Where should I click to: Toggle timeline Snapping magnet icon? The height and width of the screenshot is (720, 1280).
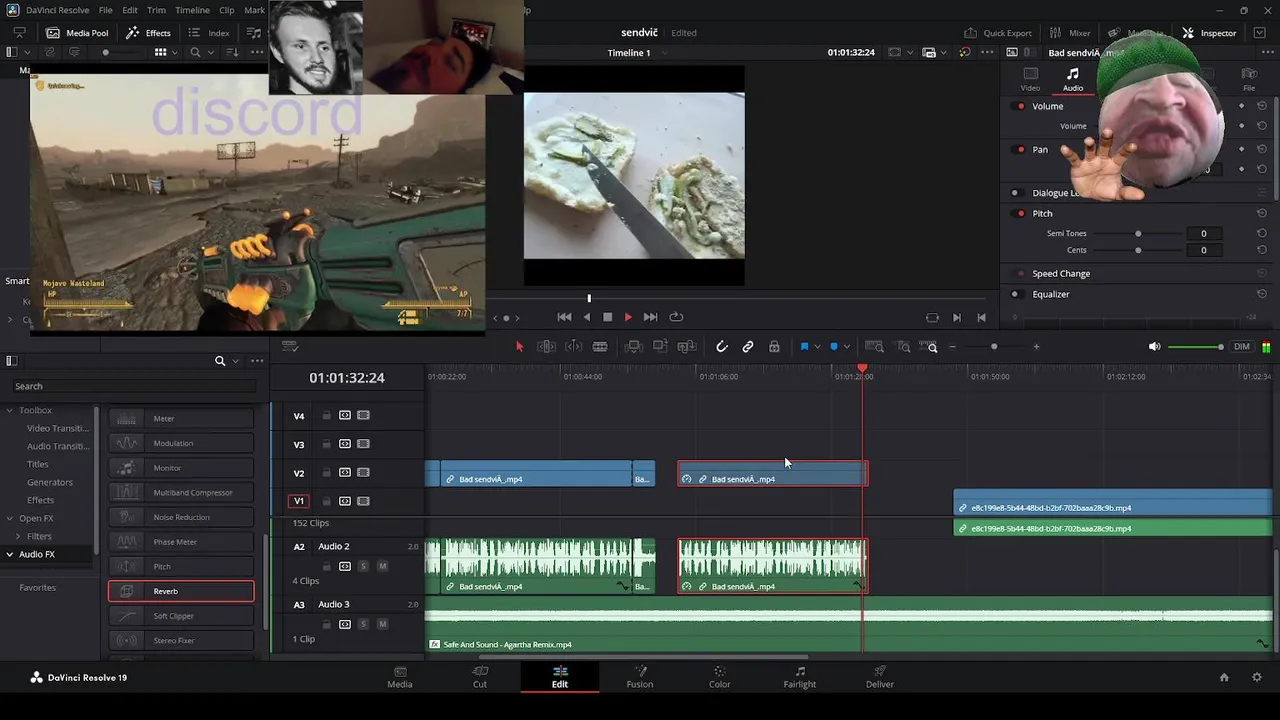click(x=722, y=347)
